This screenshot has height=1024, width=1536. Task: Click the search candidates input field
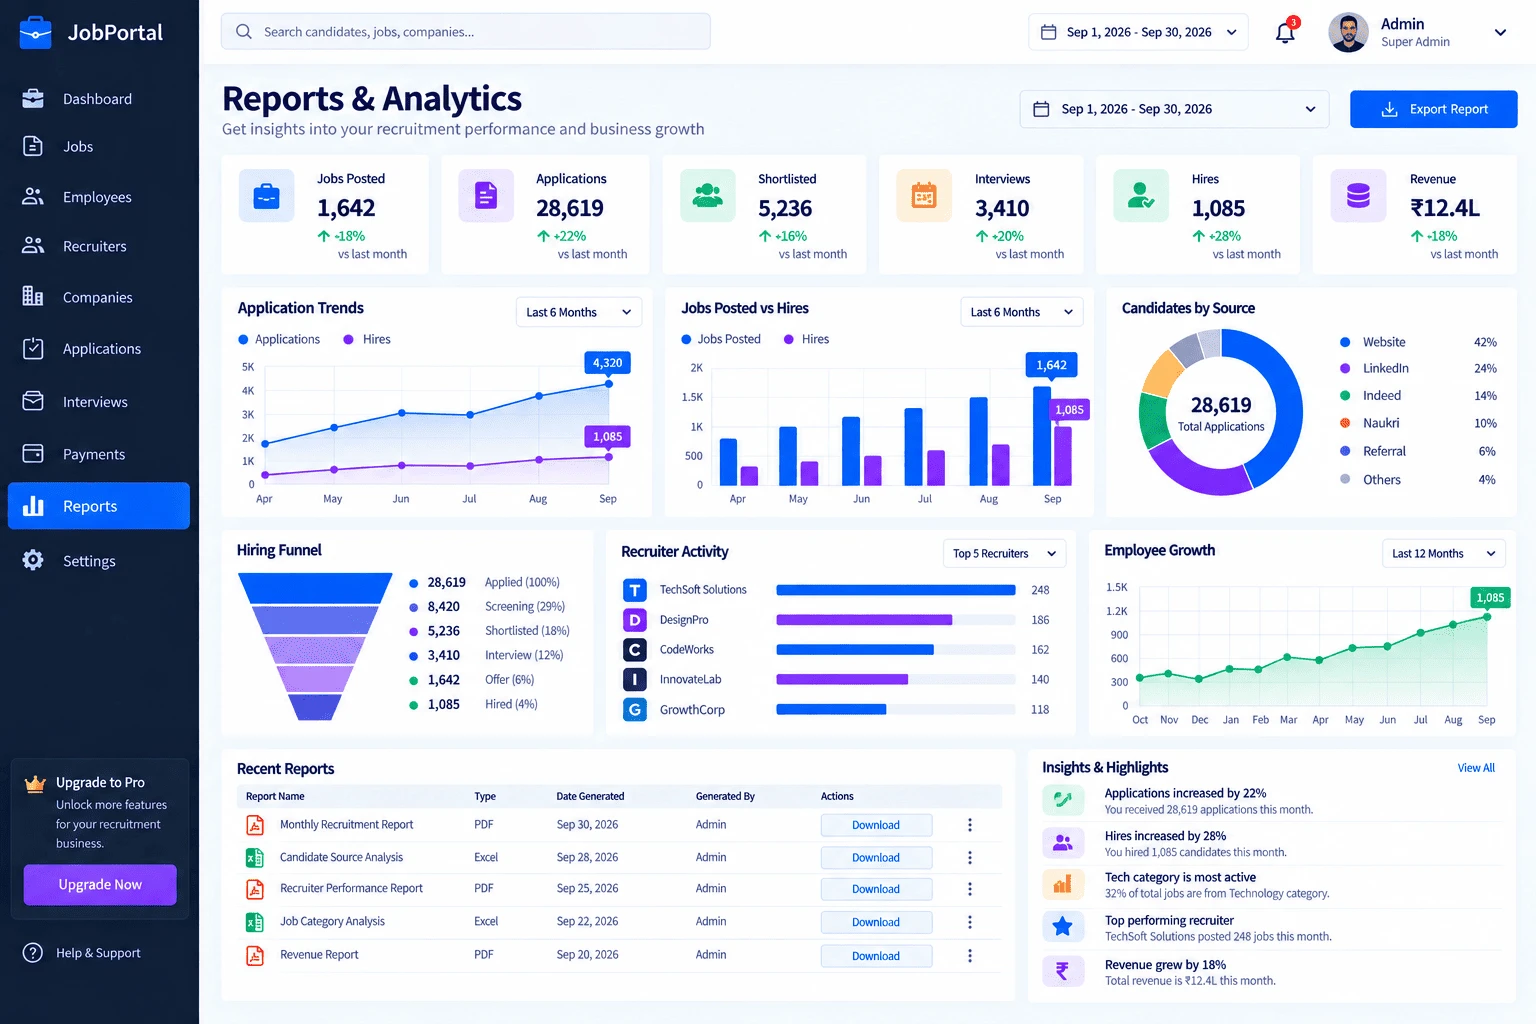click(x=465, y=32)
